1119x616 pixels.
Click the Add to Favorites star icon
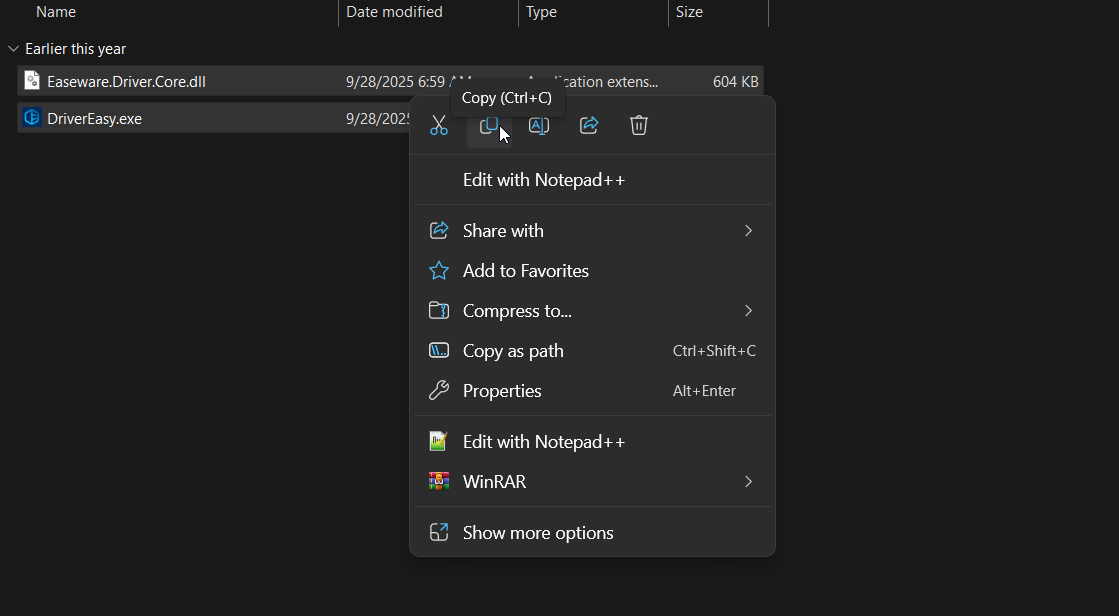point(439,271)
